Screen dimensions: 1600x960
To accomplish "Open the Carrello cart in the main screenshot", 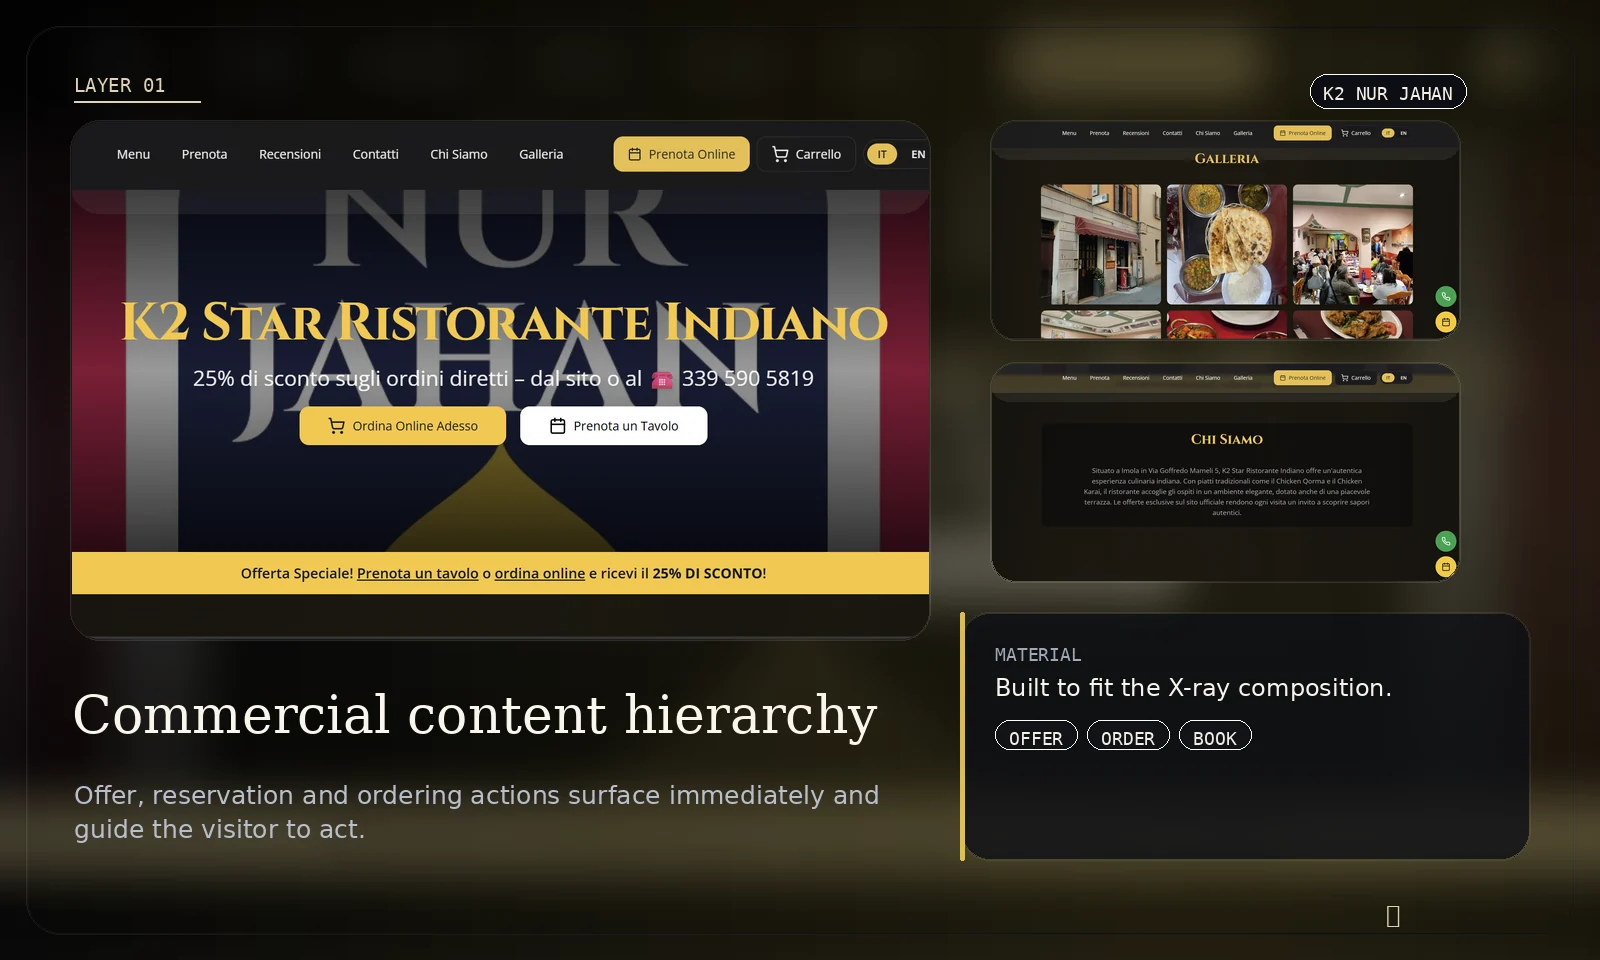I will pyautogui.click(x=806, y=154).
